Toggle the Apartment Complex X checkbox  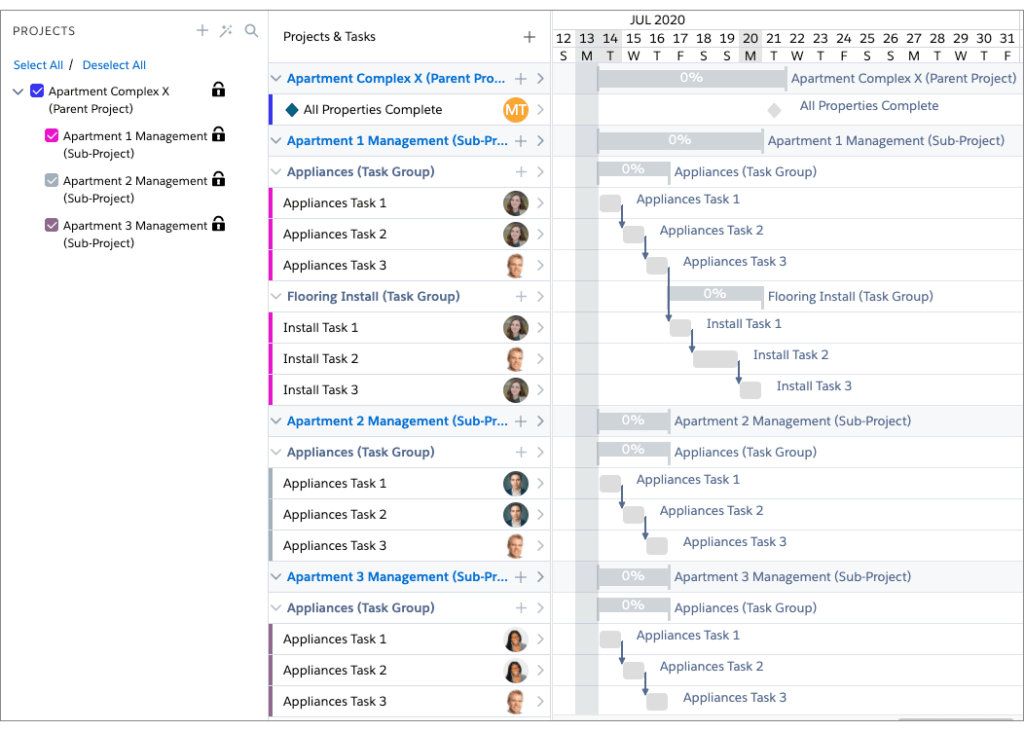coord(37,91)
